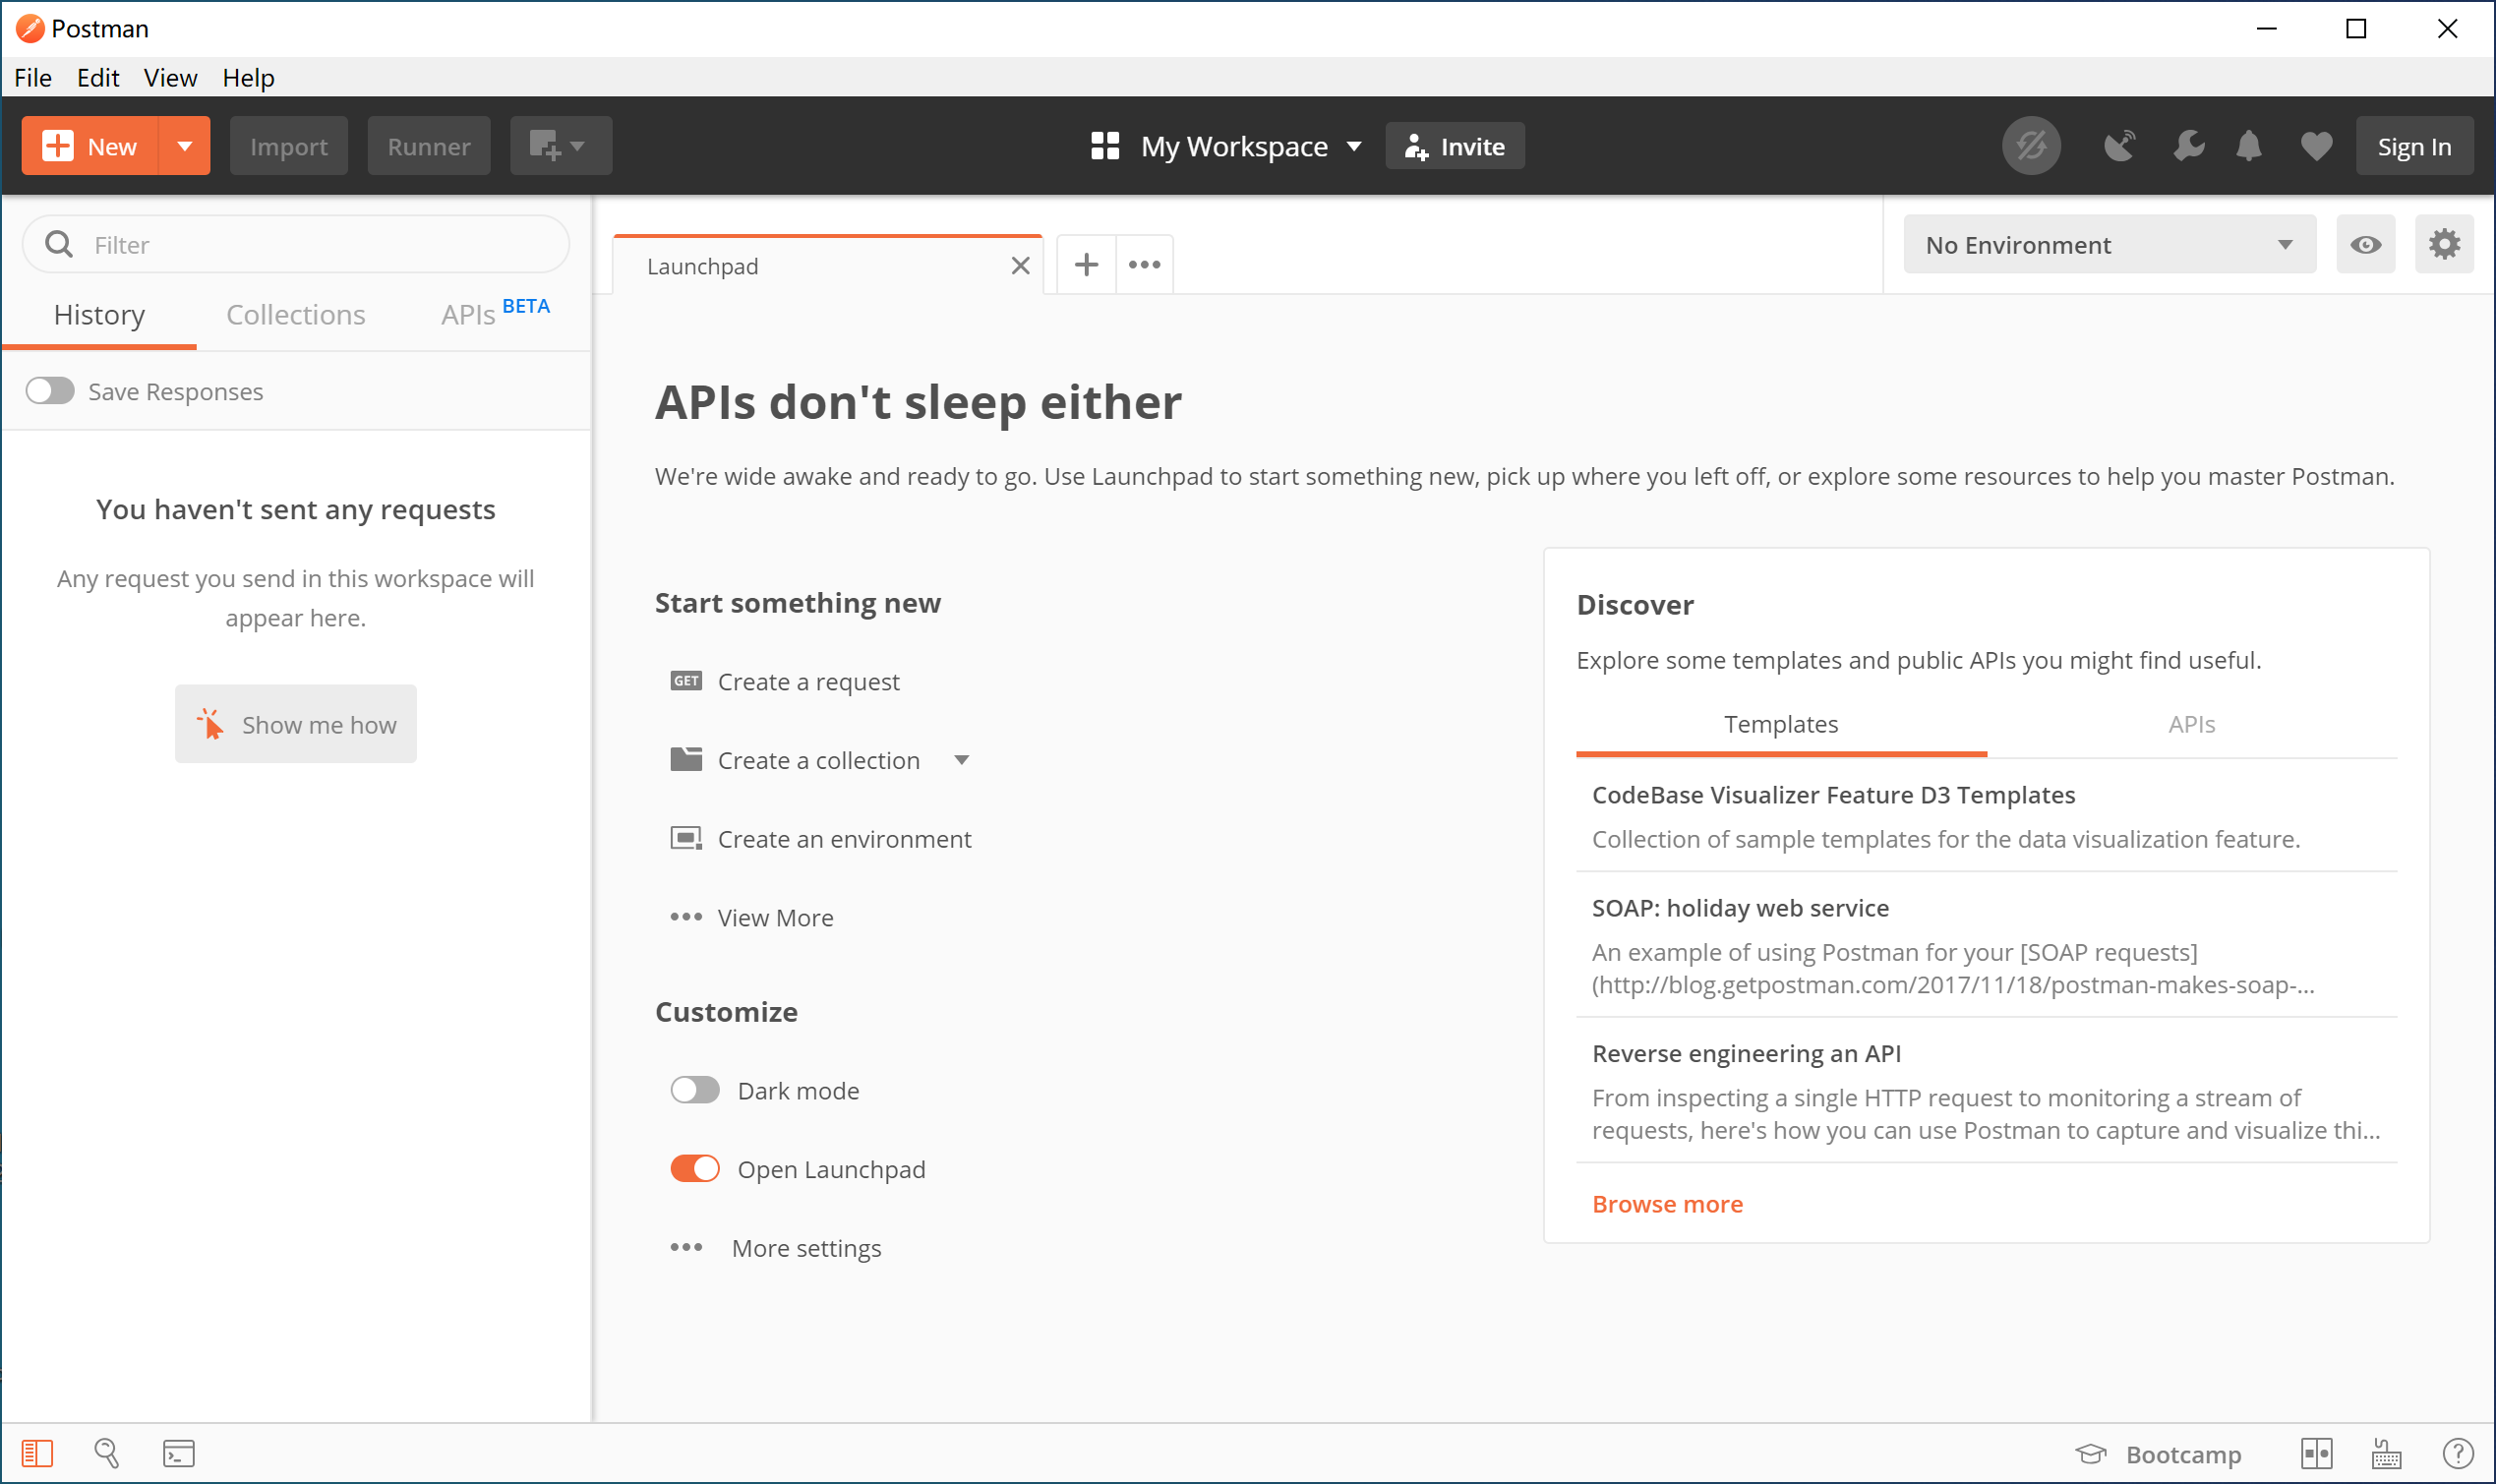2496x1484 pixels.
Task: Open Manage Environments gear icon
Action: (2443, 244)
